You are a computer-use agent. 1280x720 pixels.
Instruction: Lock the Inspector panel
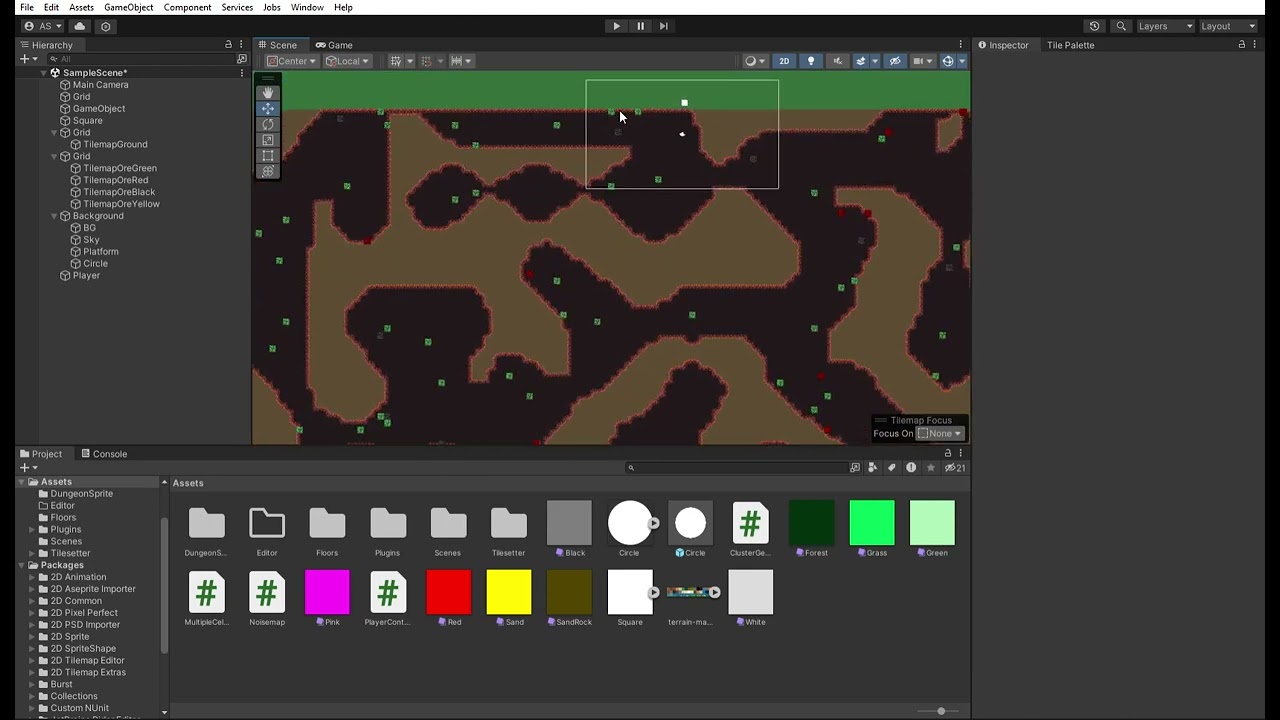click(x=1242, y=45)
